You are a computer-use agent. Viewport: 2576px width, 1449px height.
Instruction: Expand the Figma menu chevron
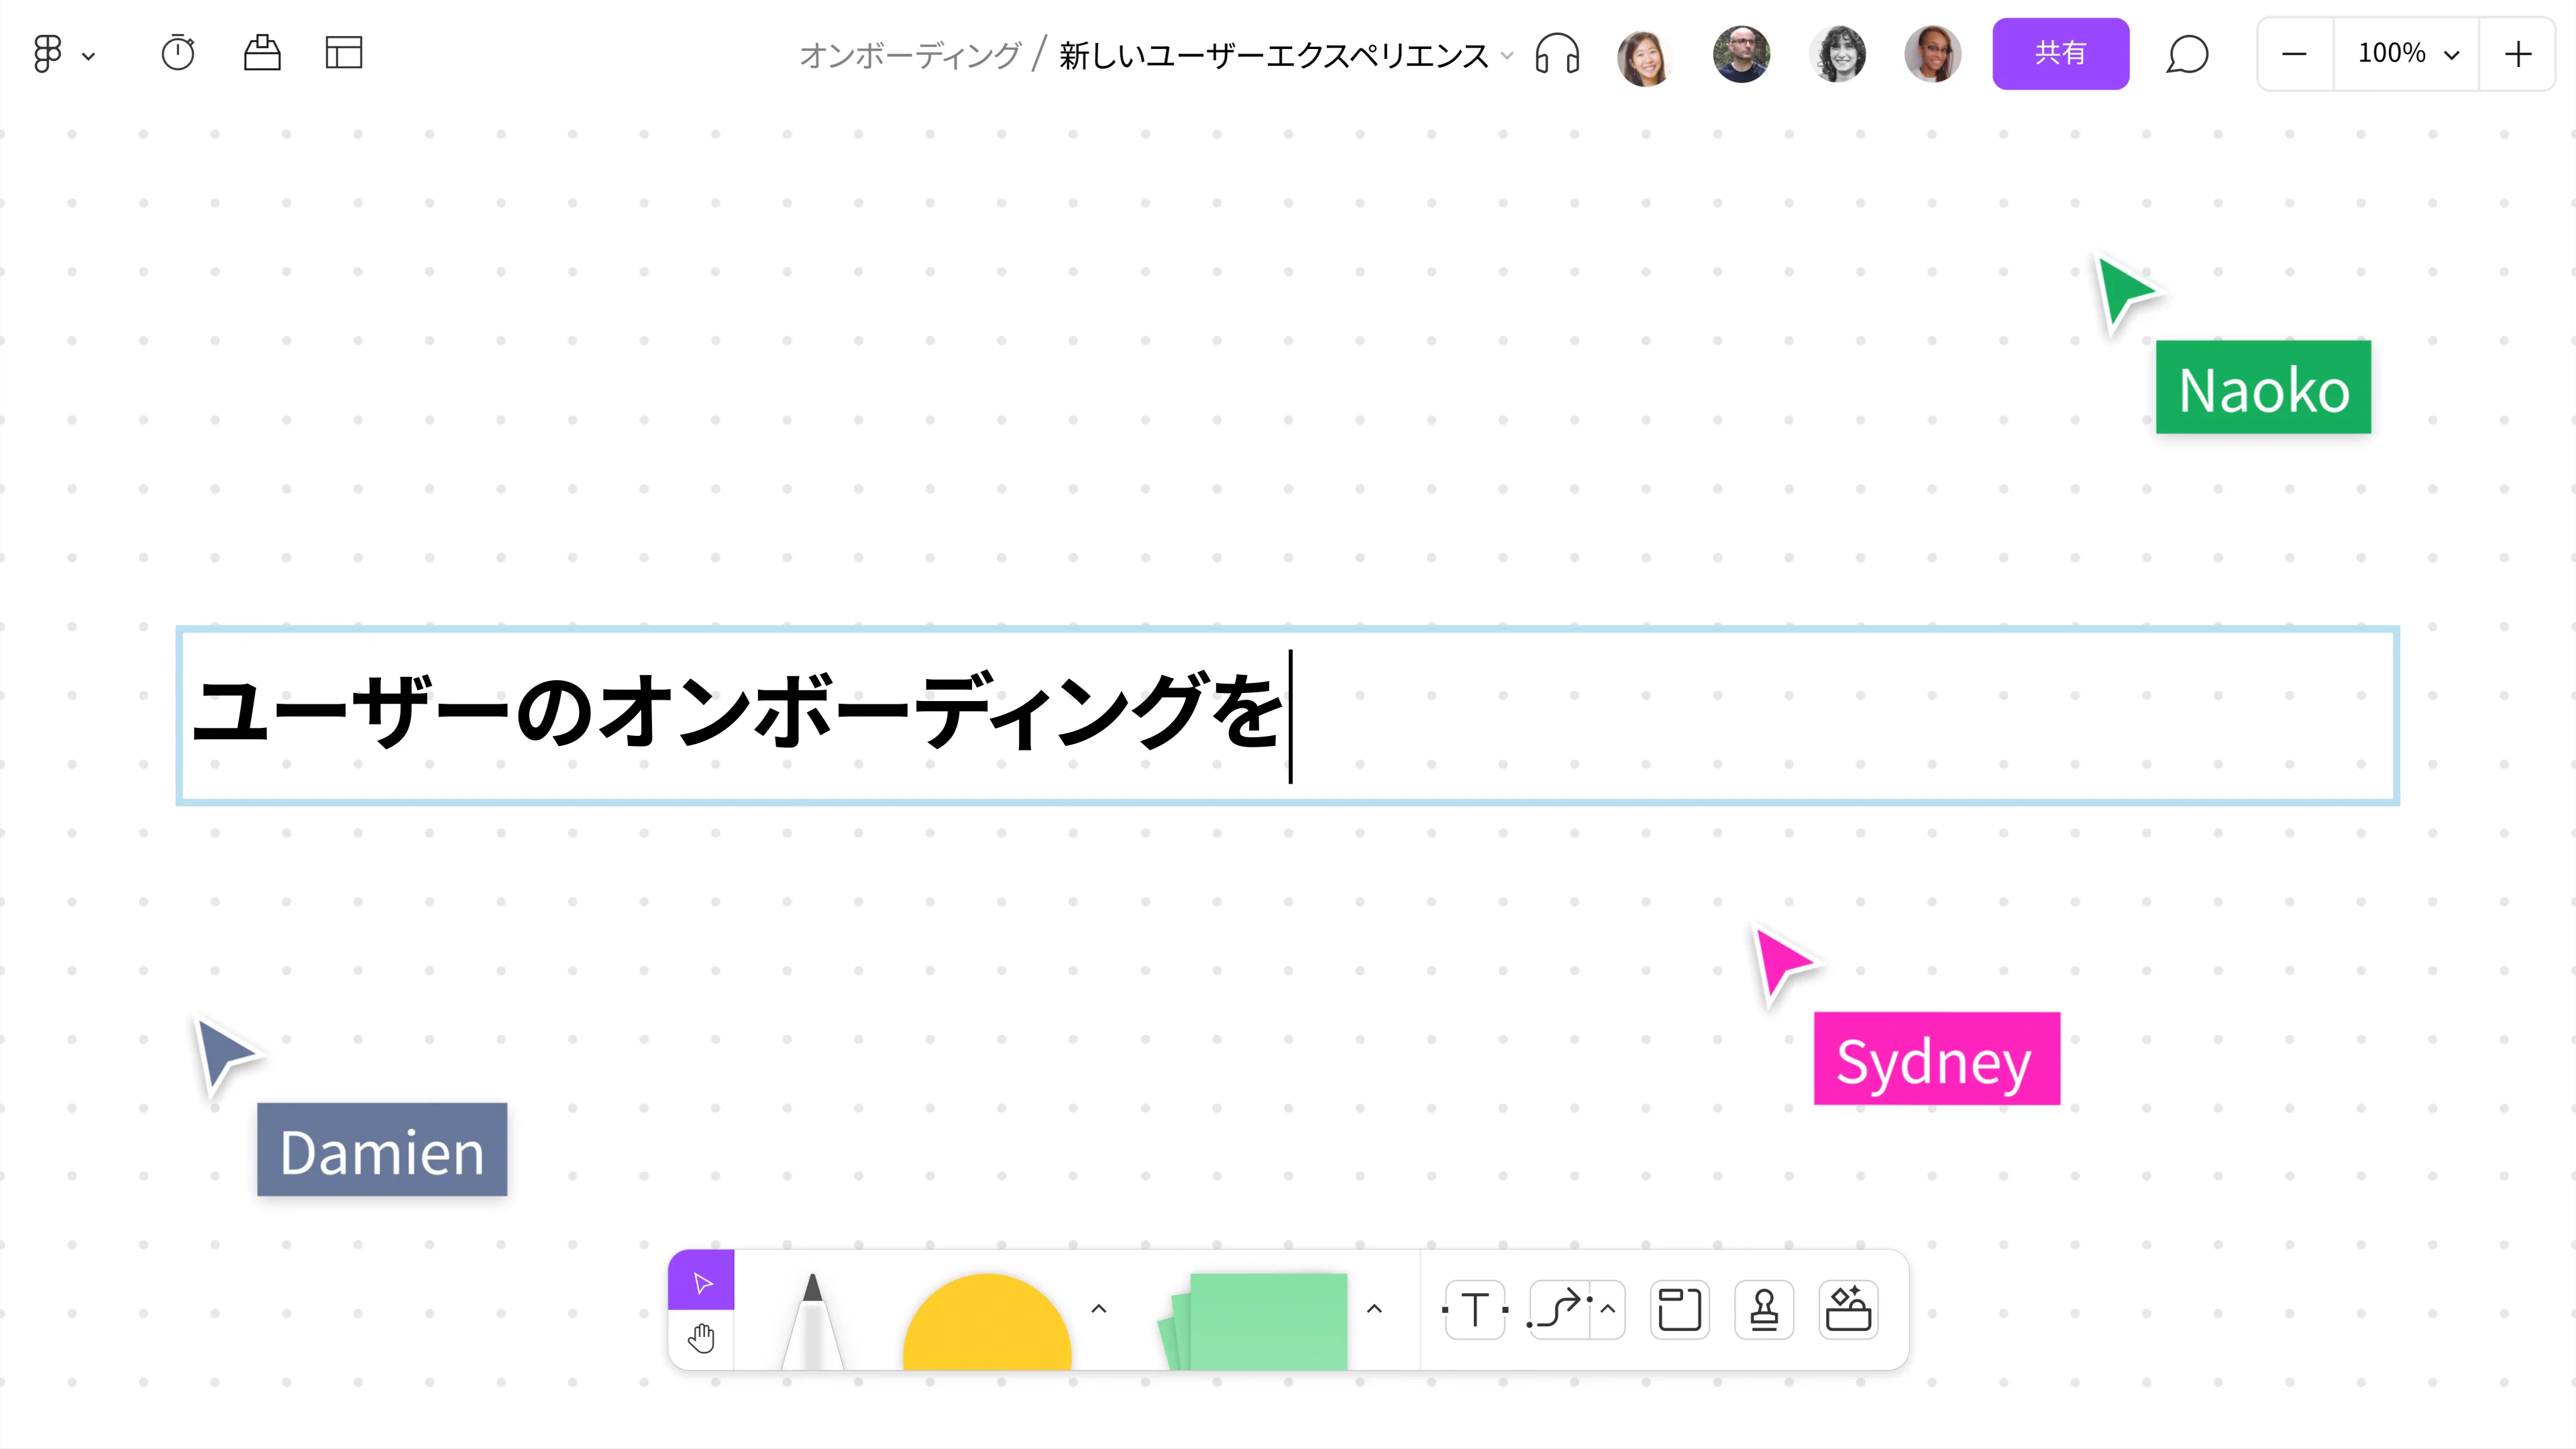(89, 57)
